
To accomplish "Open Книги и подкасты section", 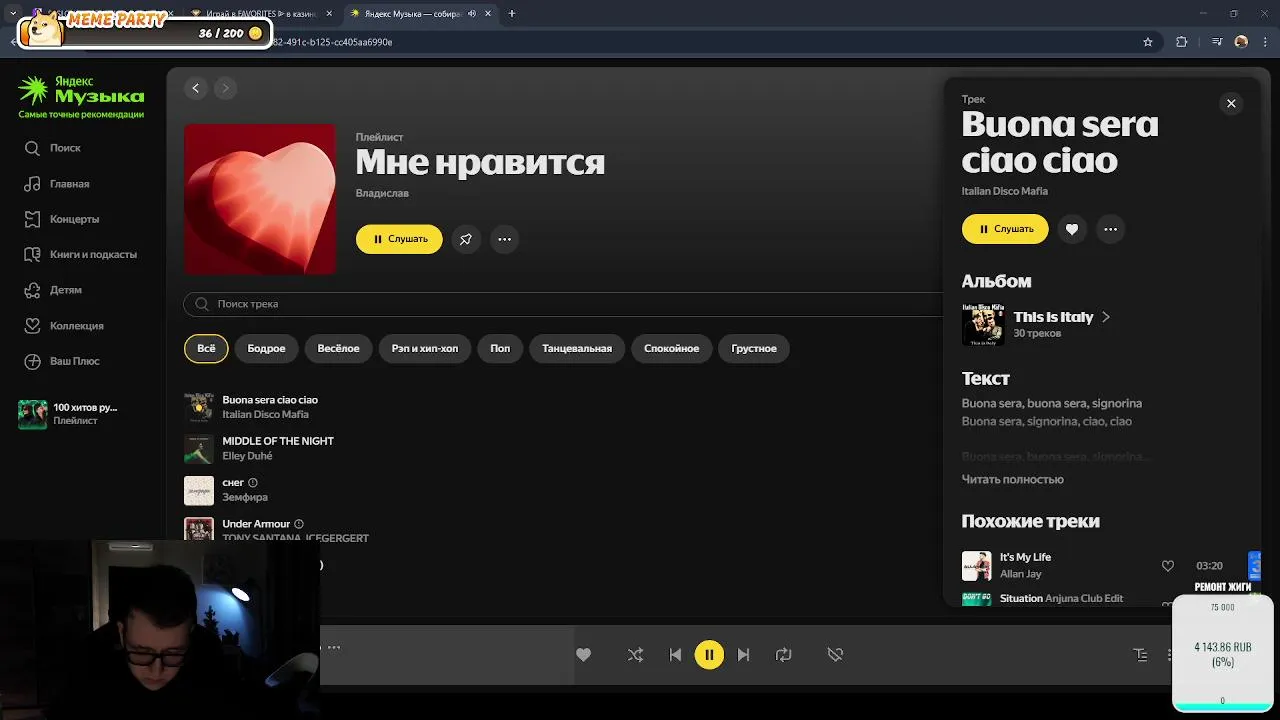I will (81, 254).
